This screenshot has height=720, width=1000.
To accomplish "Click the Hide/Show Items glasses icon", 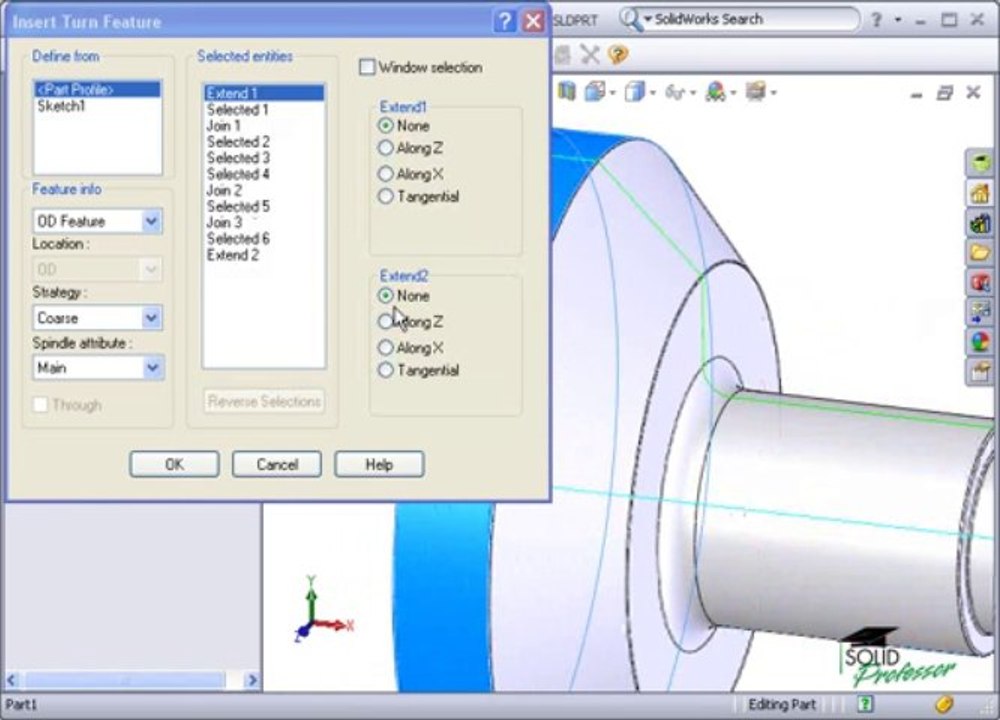I will pyautogui.click(x=675, y=92).
